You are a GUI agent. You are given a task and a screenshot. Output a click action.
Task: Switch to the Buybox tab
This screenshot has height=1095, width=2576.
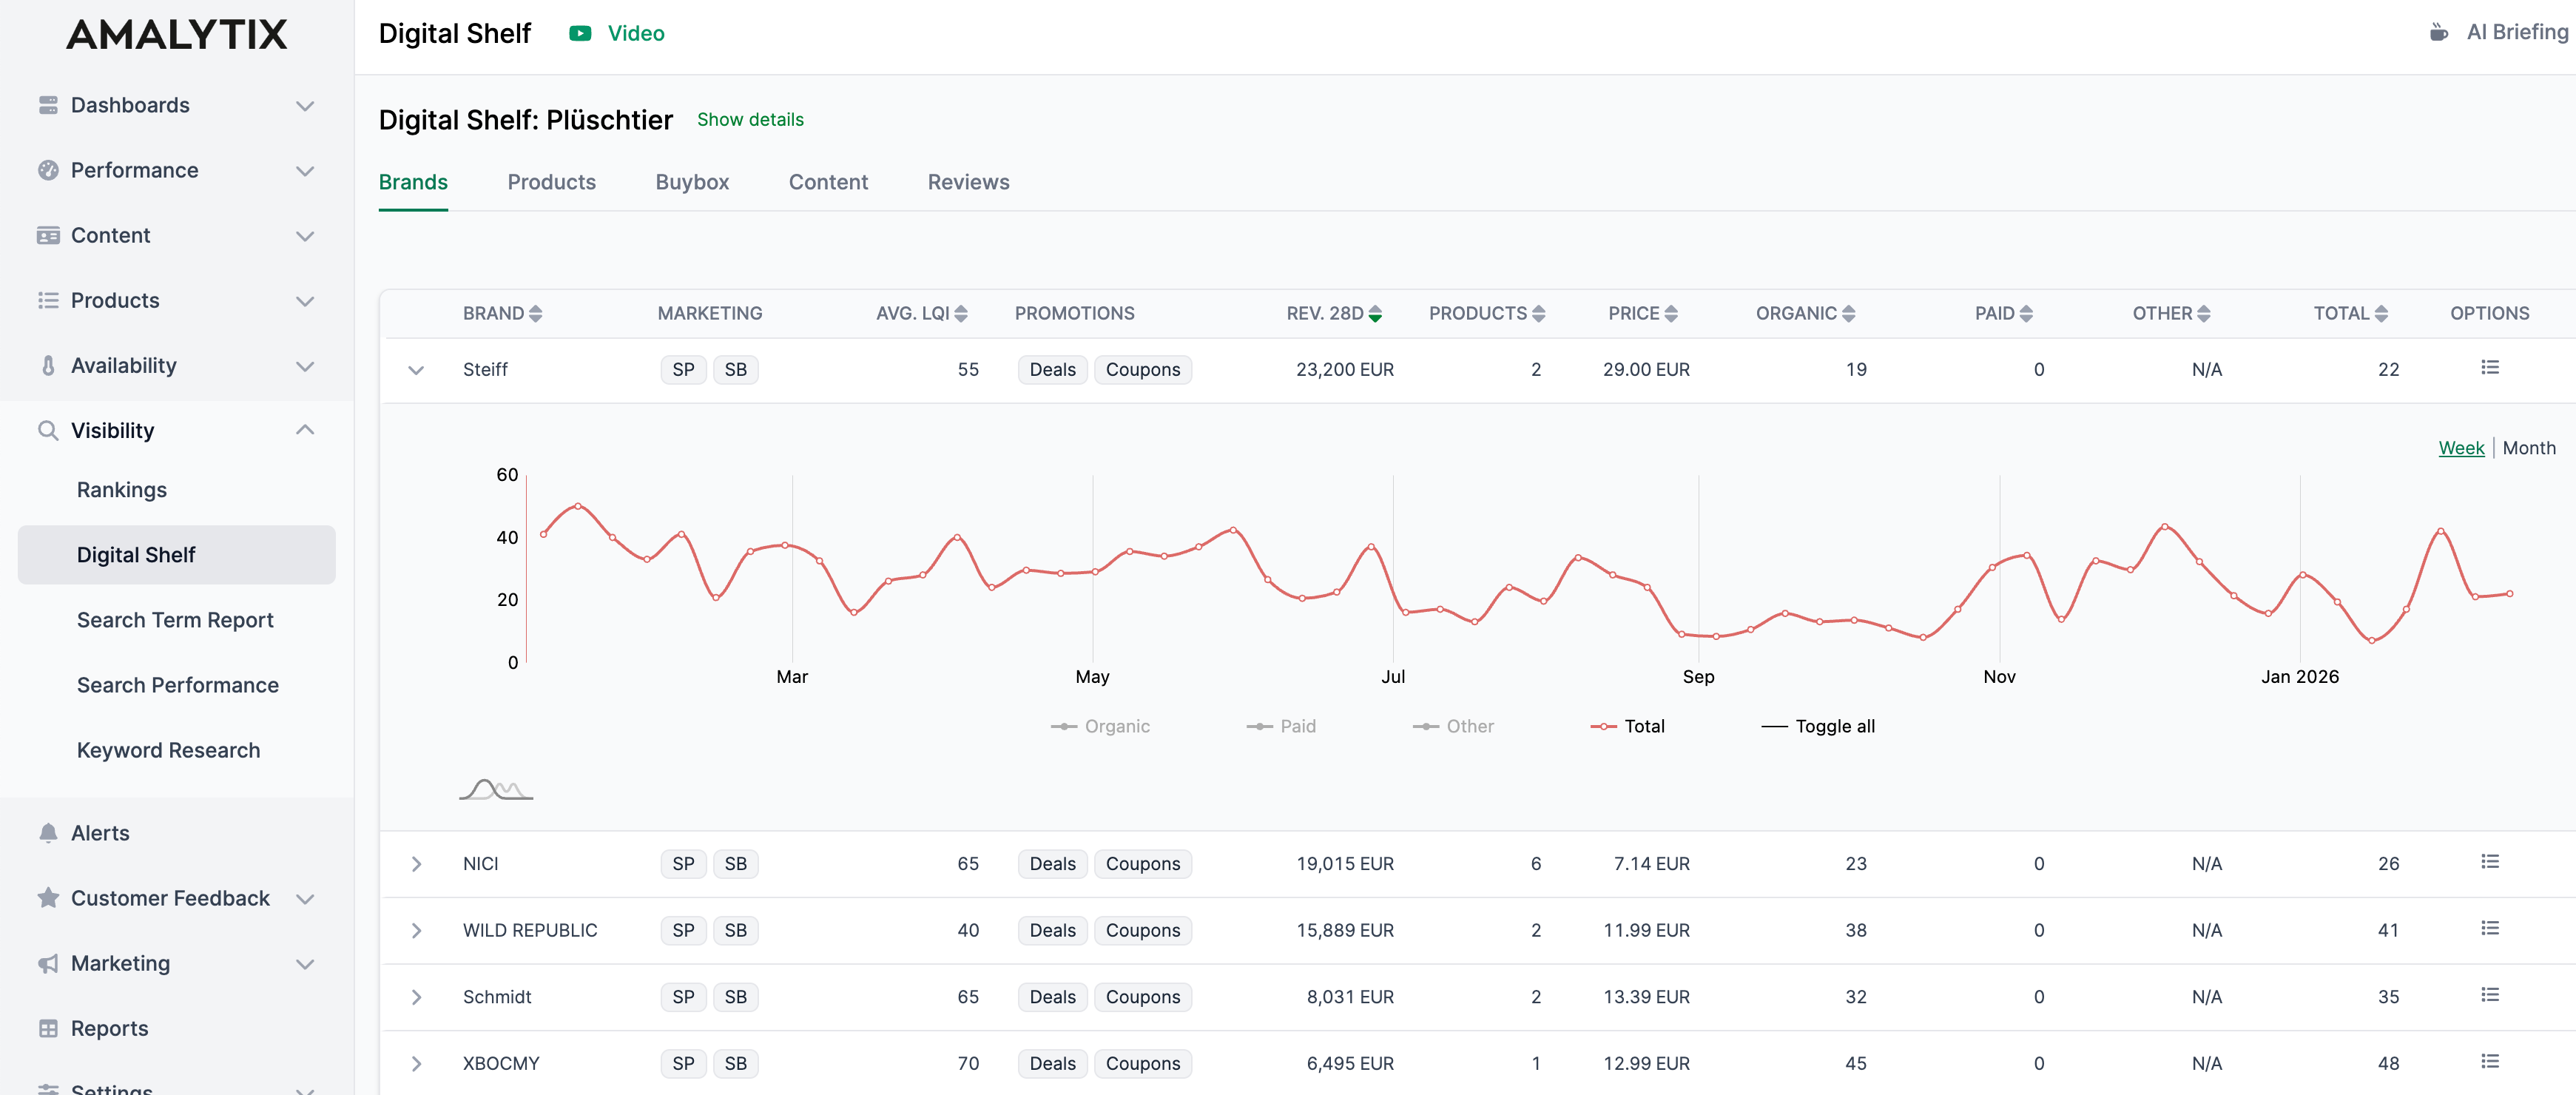692,182
